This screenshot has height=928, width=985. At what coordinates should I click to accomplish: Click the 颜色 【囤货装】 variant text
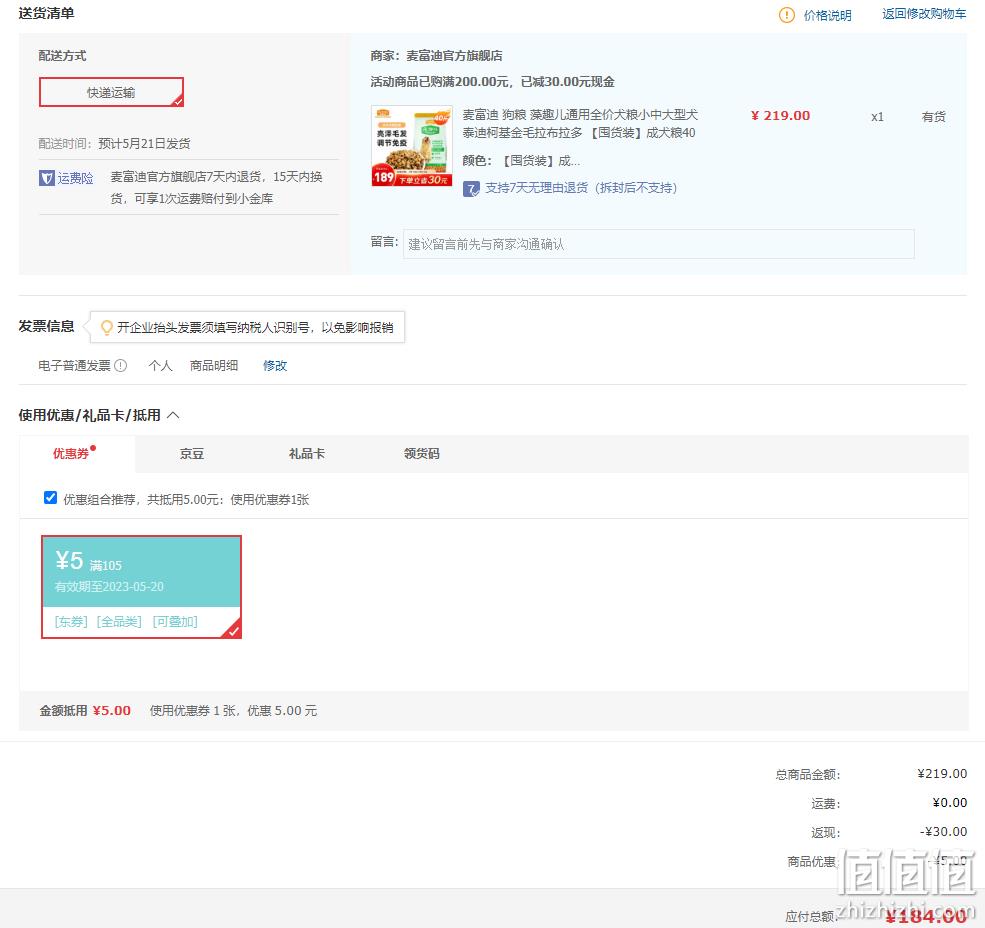click(x=521, y=161)
